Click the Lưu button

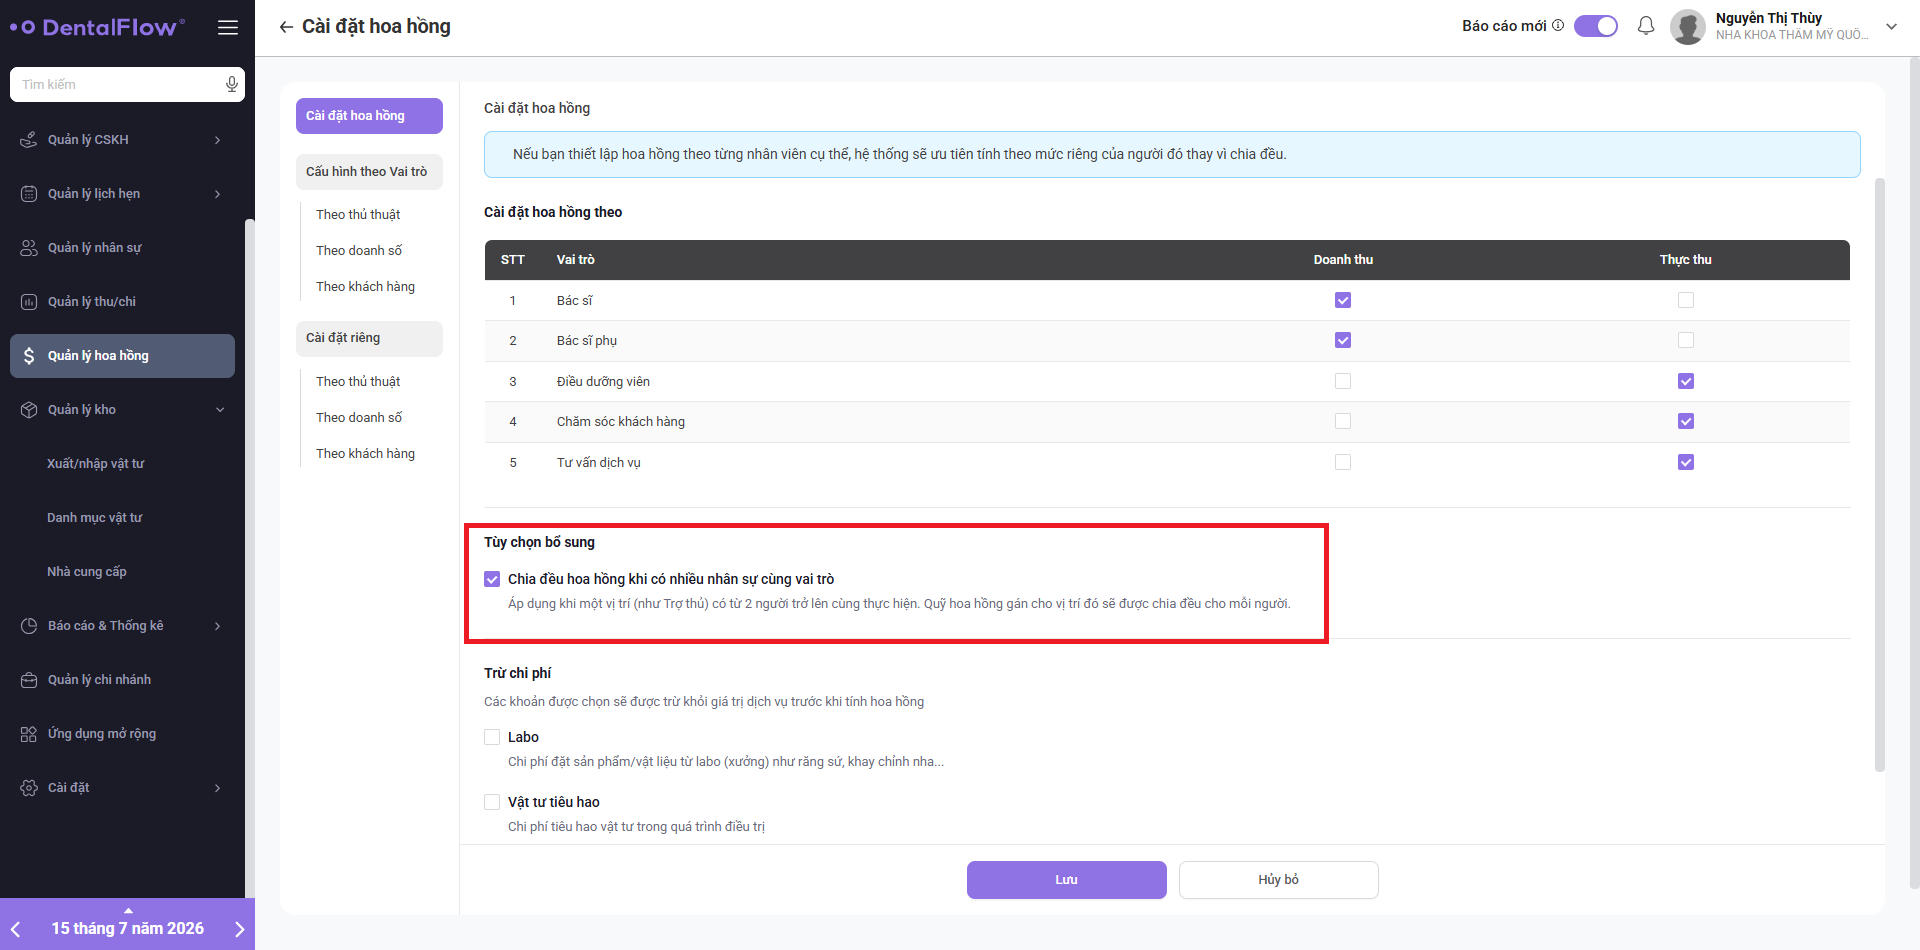(x=1067, y=880)
